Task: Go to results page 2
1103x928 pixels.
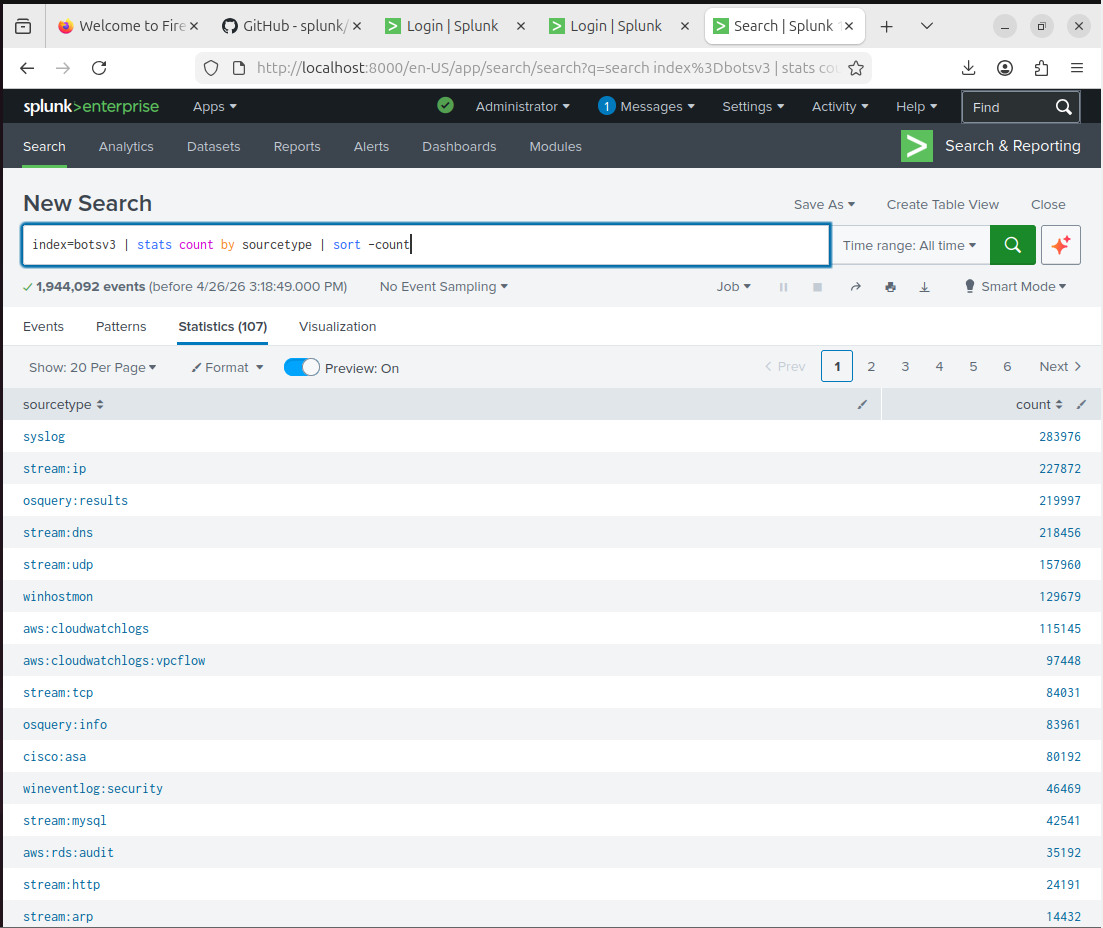Action: click(x=871, y=367)
